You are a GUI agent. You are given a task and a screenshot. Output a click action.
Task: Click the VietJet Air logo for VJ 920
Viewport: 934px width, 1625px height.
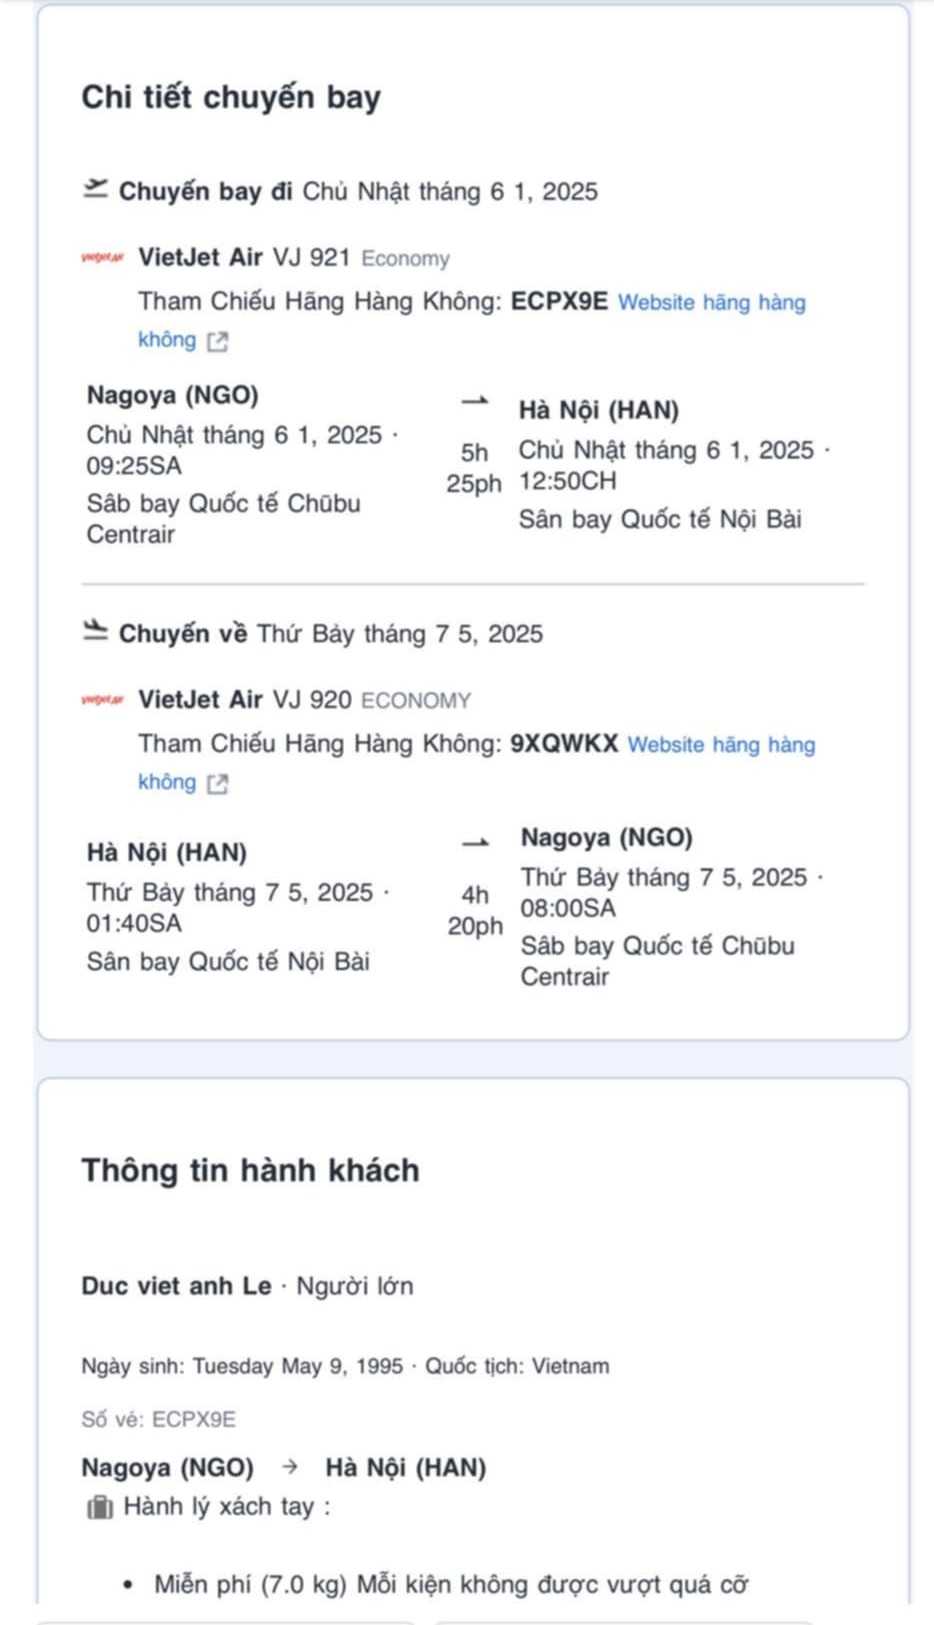[102, 700]
